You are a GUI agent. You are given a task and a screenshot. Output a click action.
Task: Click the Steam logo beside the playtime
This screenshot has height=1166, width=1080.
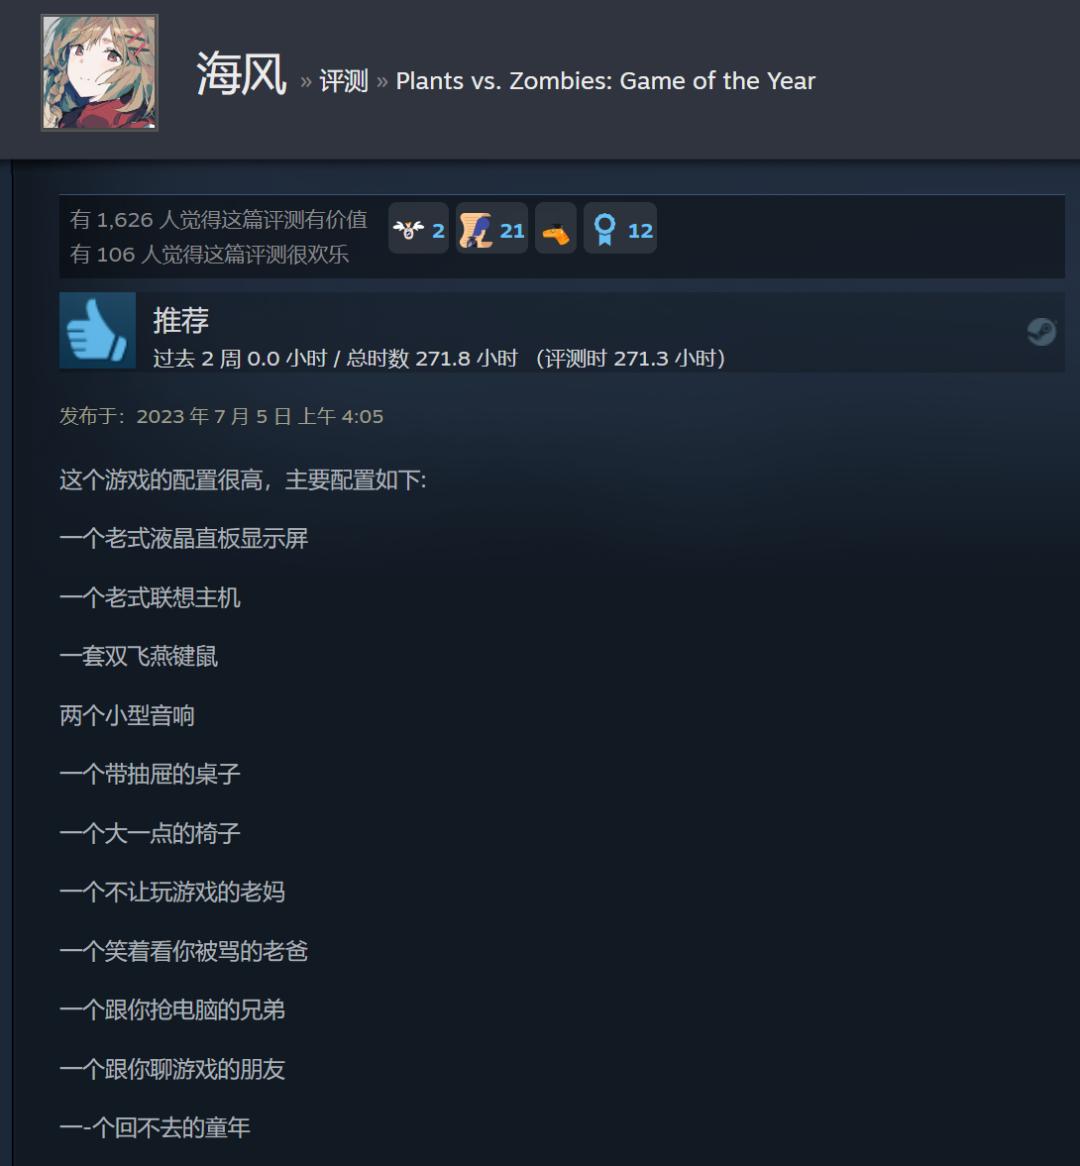1041,332
